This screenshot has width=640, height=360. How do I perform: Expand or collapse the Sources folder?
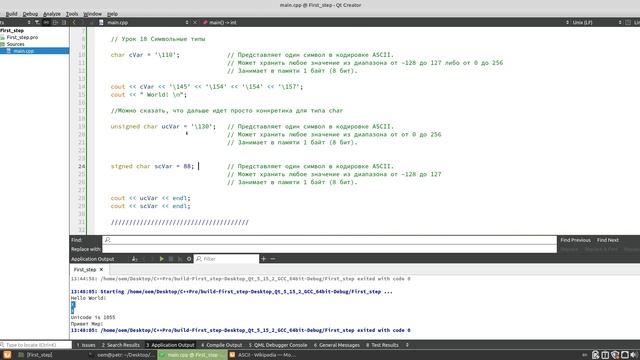pyautogui.click(x=15, y=44)
